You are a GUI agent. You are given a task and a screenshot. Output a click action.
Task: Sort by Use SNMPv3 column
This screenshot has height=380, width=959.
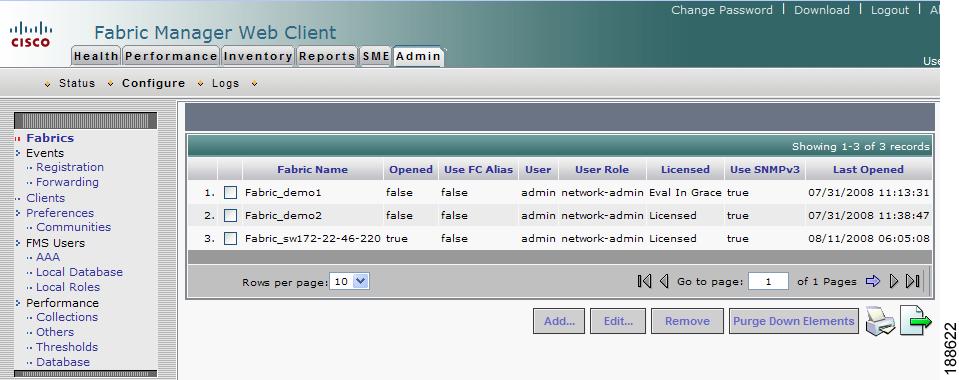pyautogui.click(x=765, y=170)
